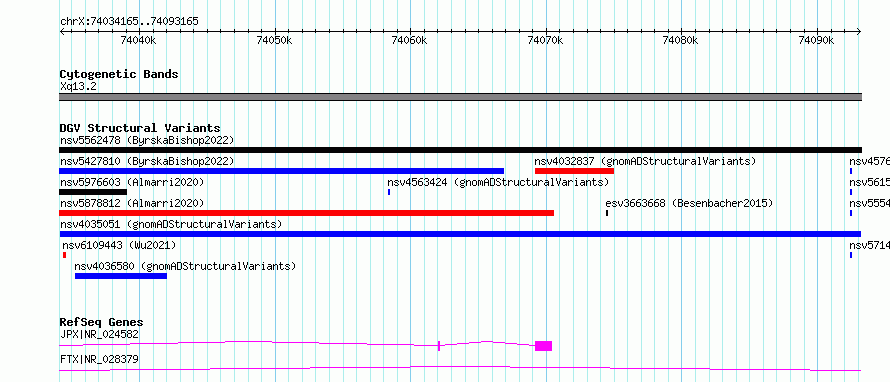Click the ruler's right scroll arrow
The image size is (890, 382).
[858, 32]
